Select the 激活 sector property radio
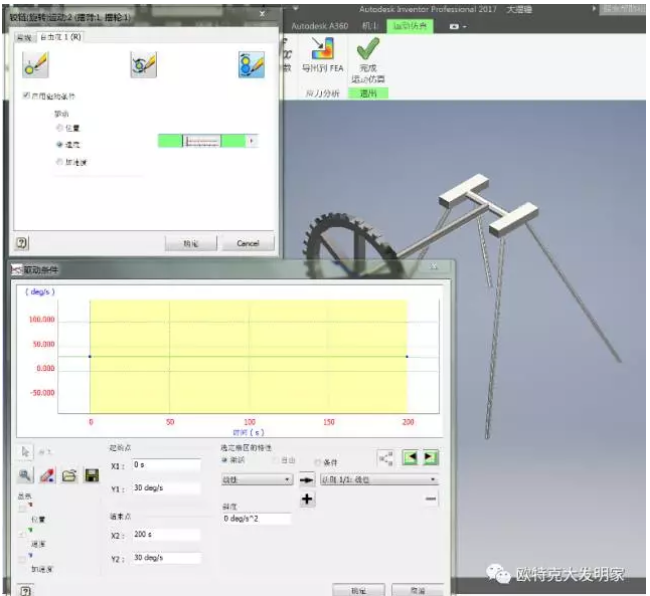The height and width of the screenshot is (596, 650). [x=225, y=460]
